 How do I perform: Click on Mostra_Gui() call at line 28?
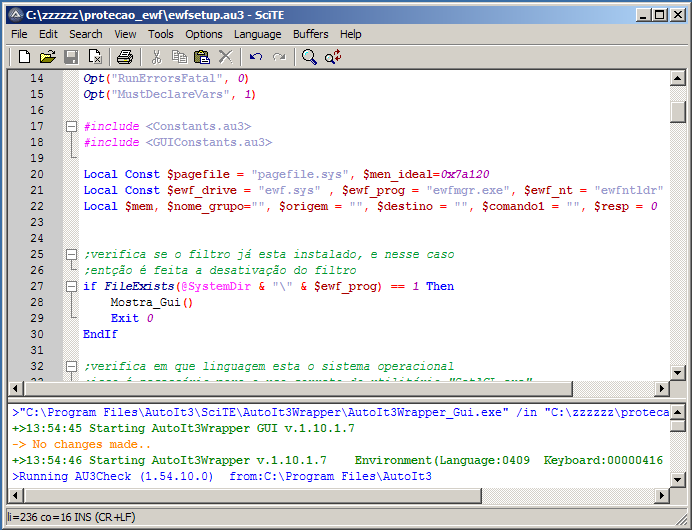[152, 302]
